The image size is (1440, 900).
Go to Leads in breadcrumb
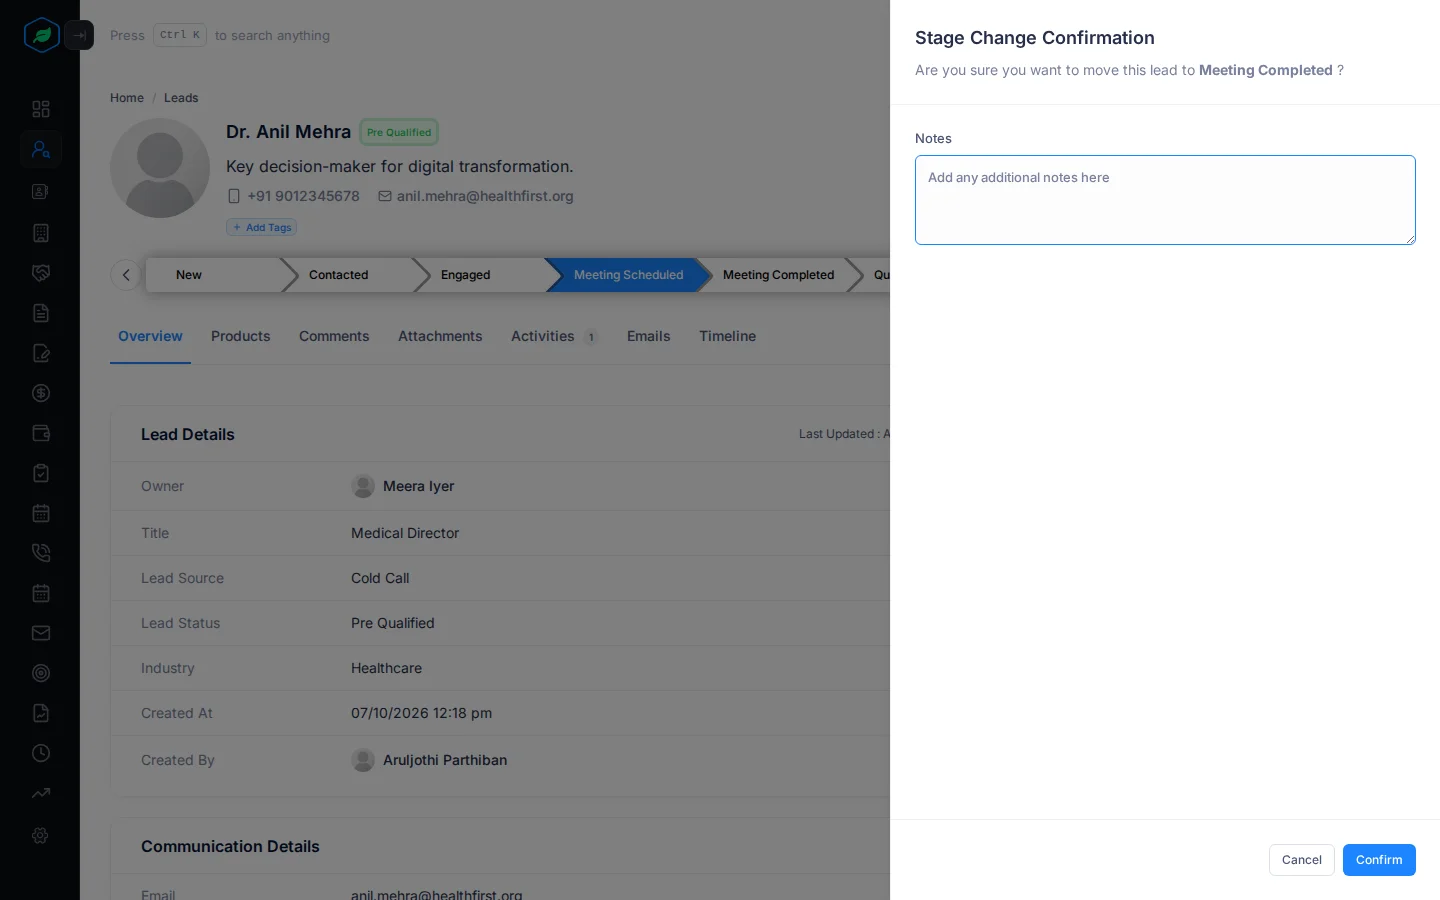tap(181, 98)
